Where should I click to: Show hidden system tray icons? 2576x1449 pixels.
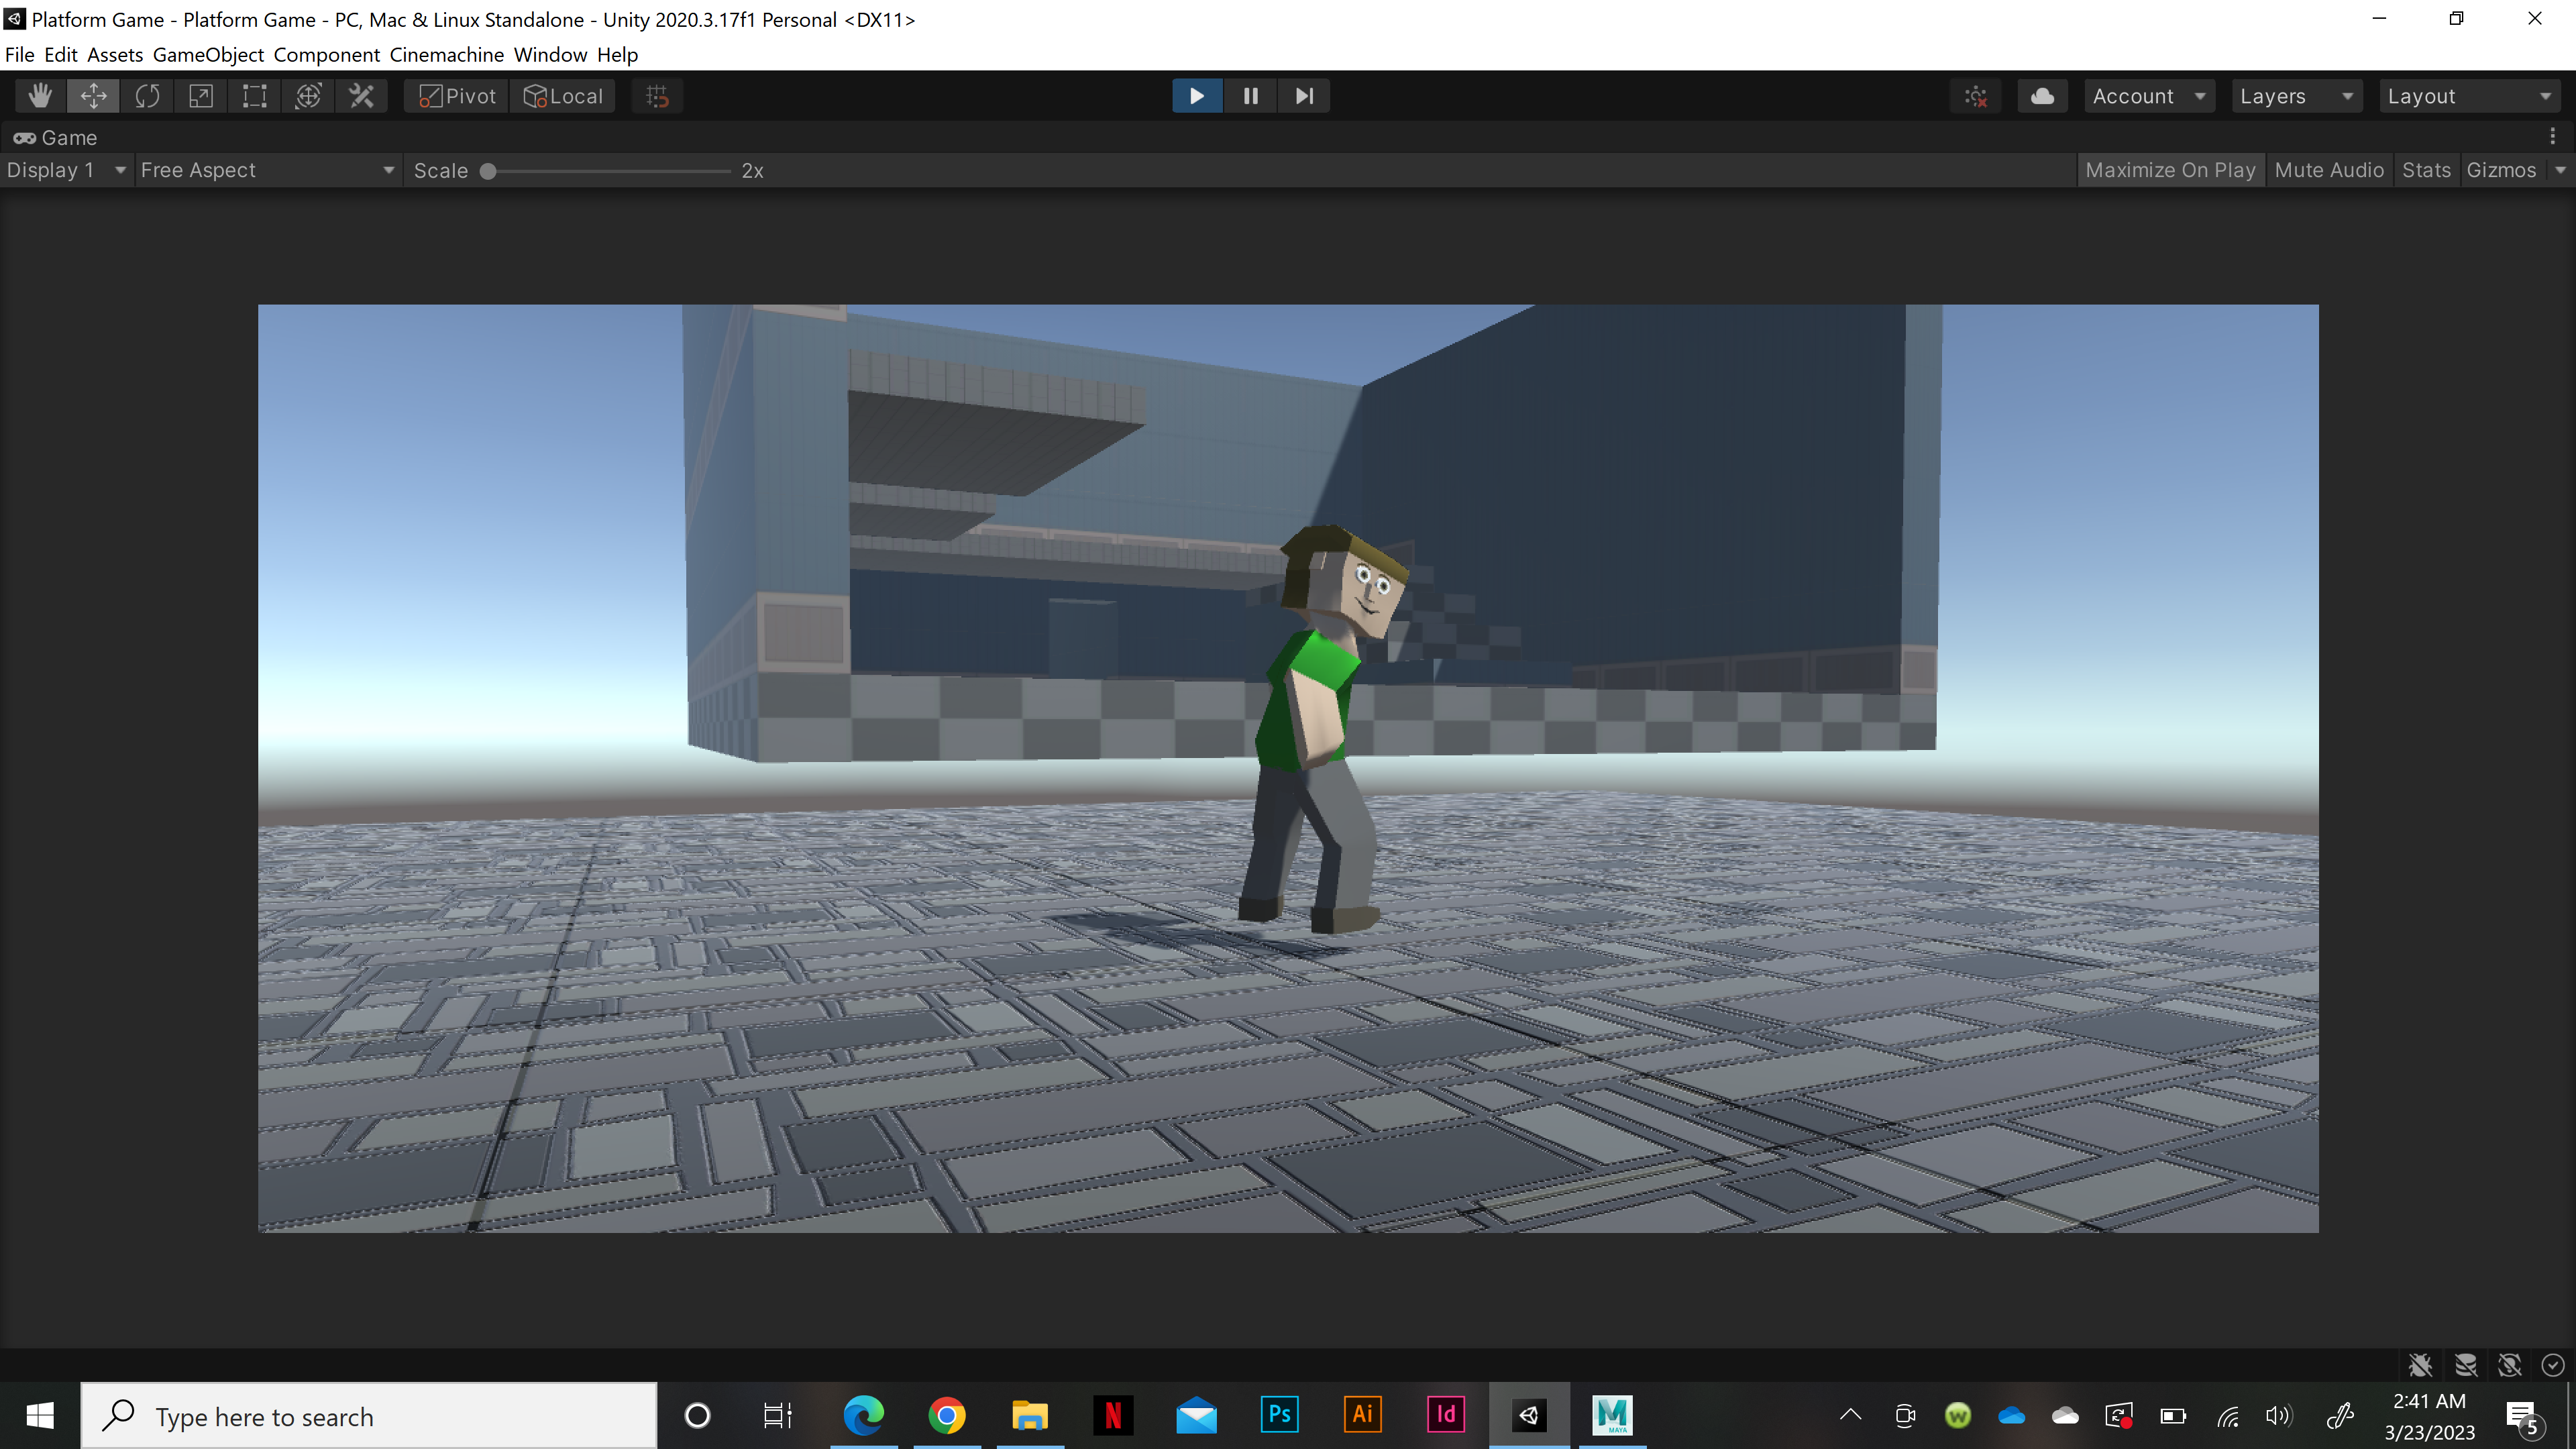(x=1850, y=1415)
